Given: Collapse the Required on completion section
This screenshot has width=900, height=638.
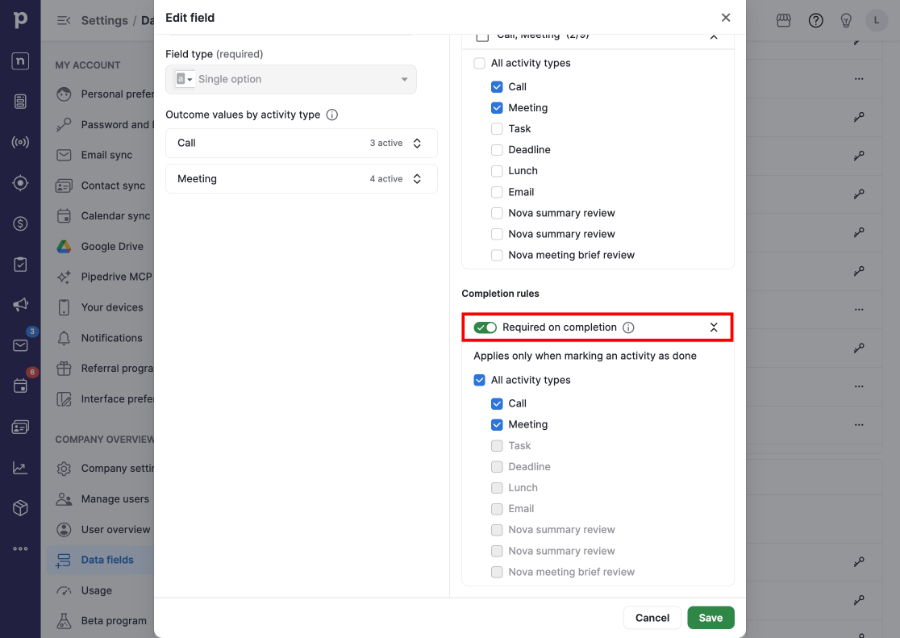Looking at the screenshot, I should tap(713, 328).
